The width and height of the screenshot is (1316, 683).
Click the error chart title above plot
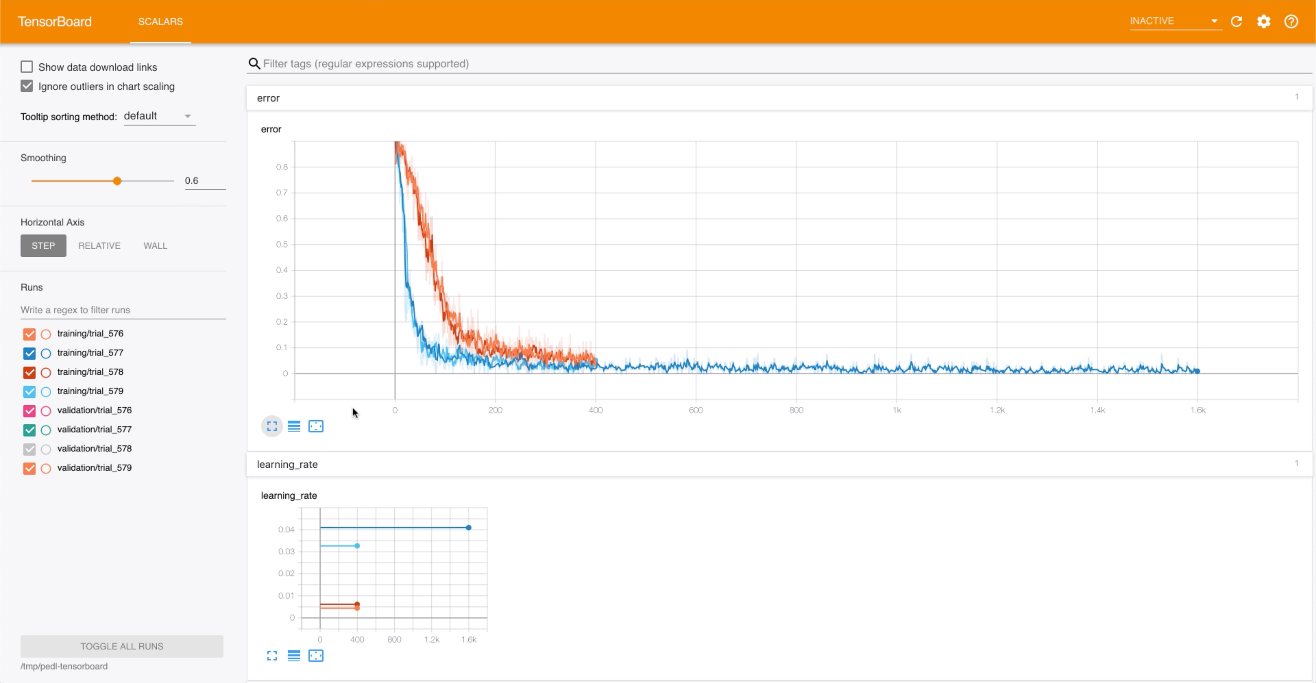tap(271, 129)
